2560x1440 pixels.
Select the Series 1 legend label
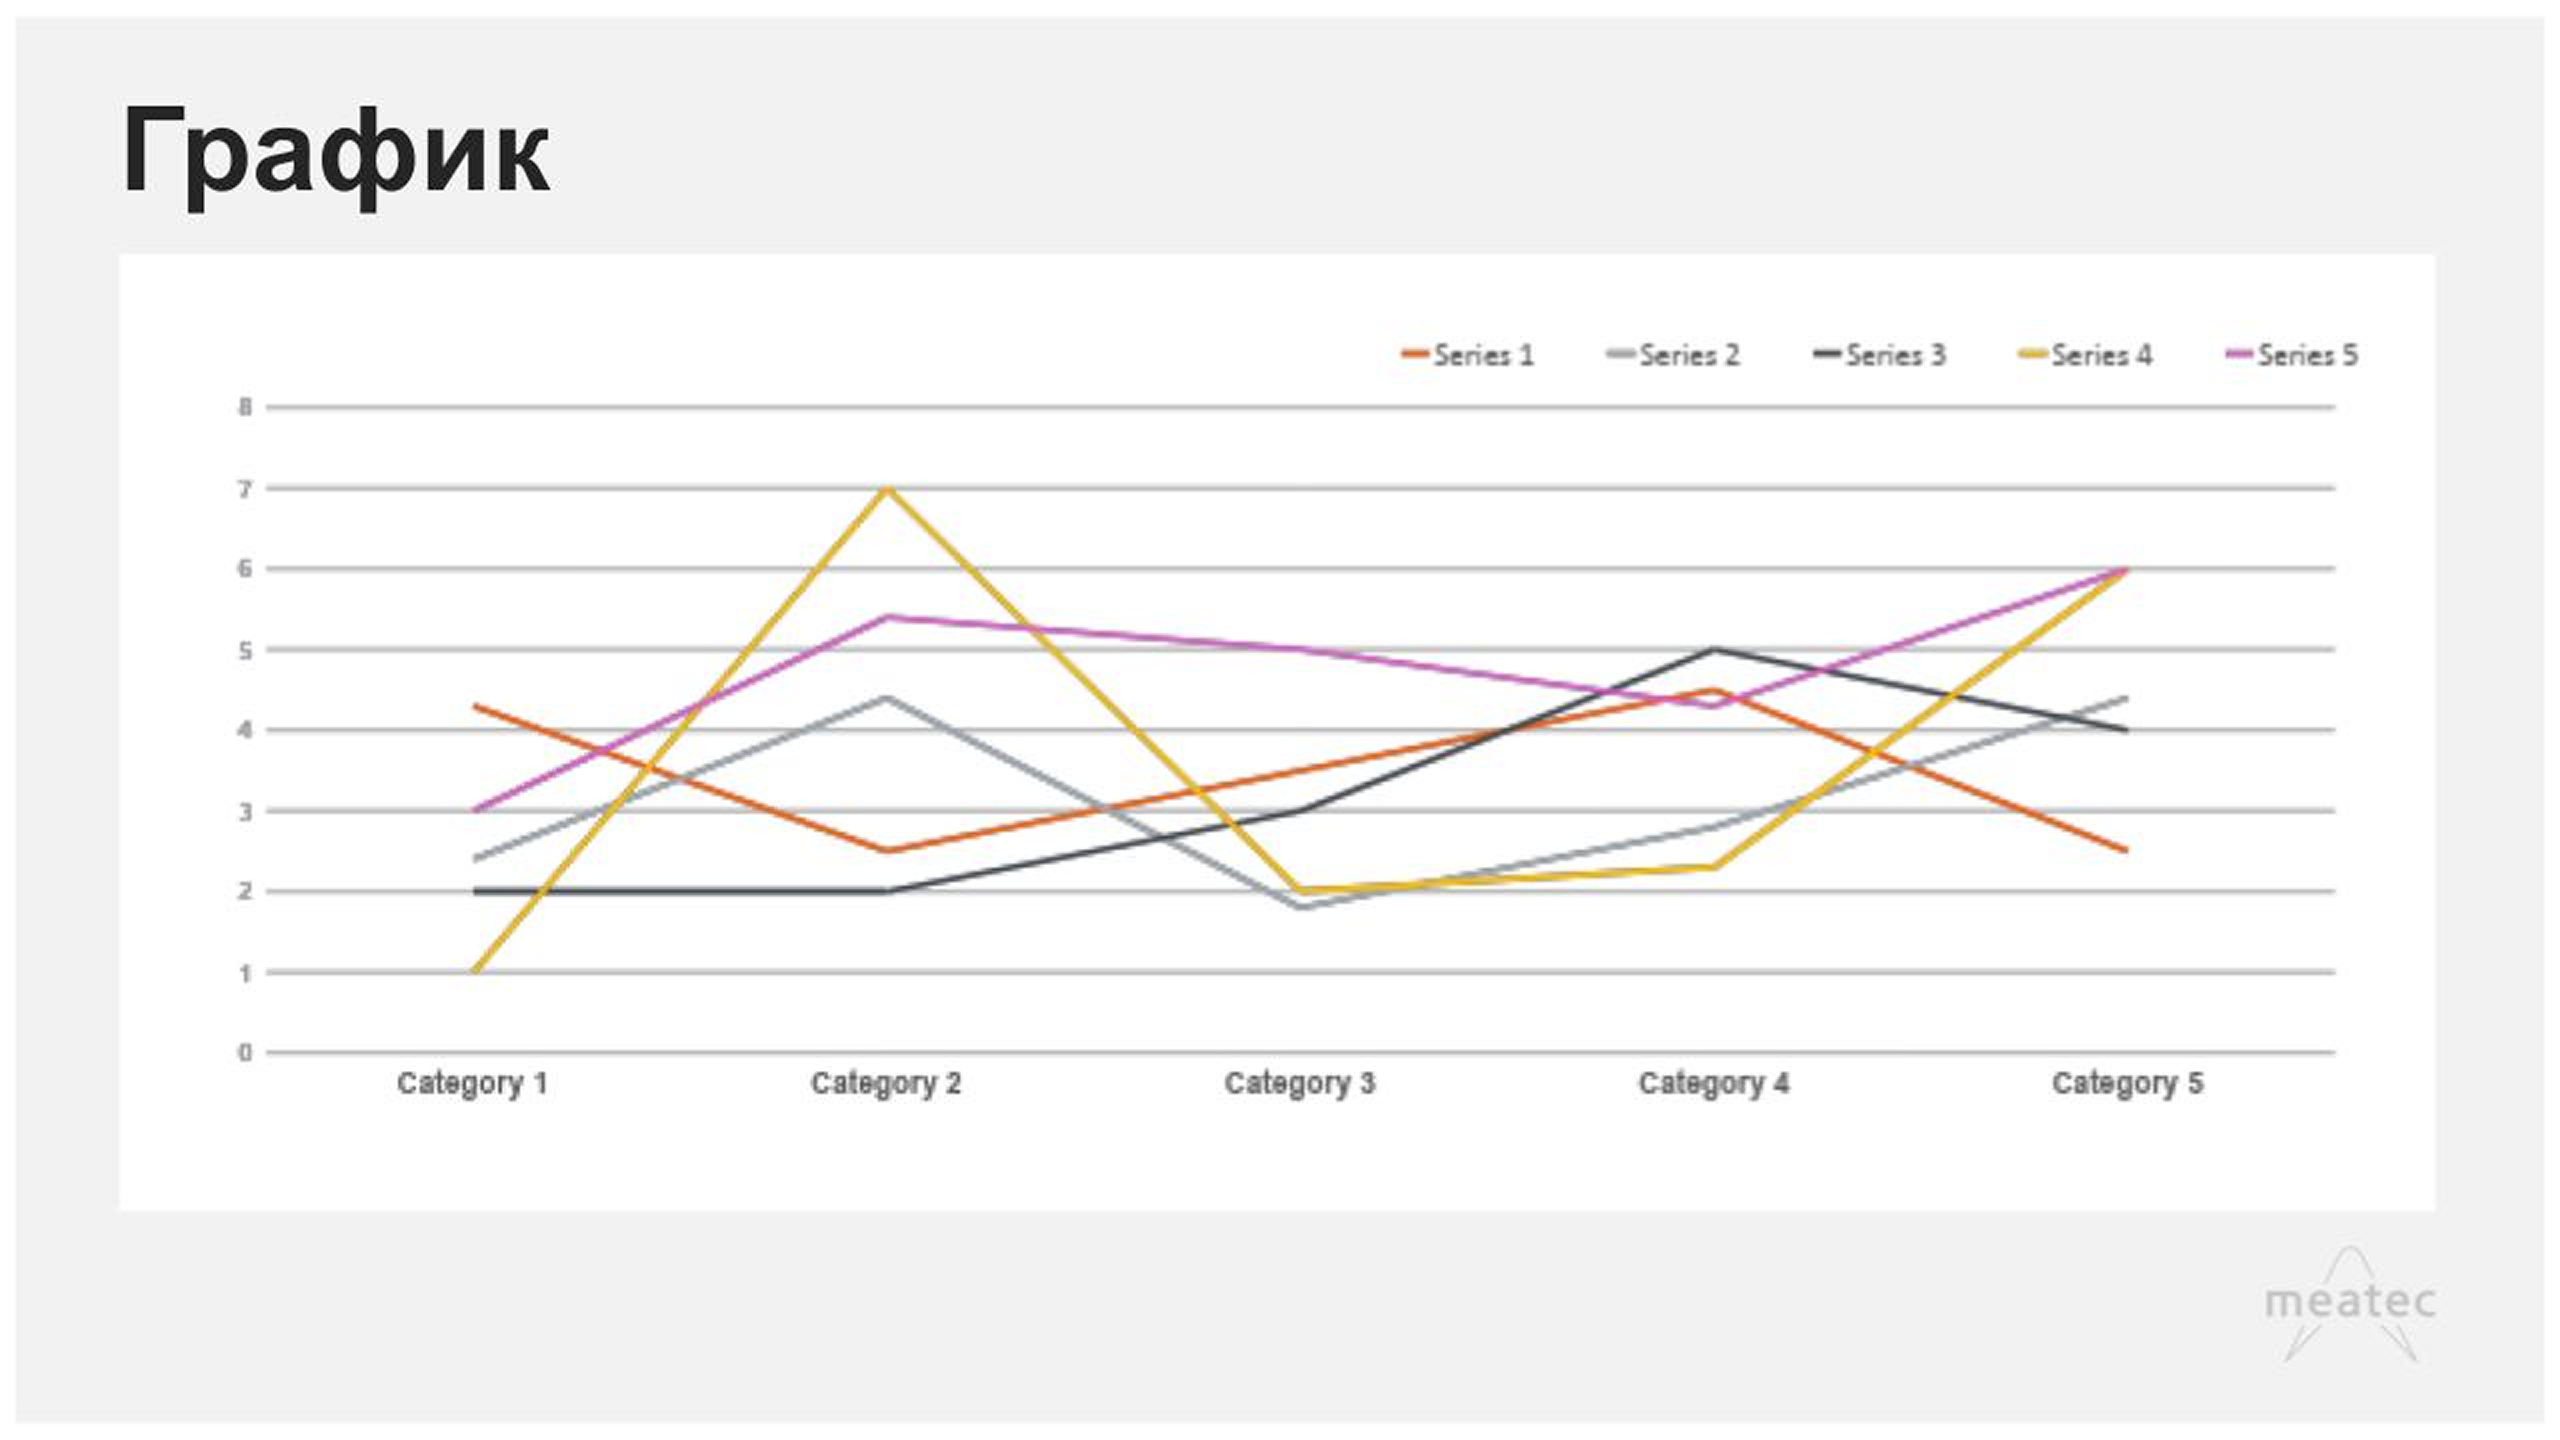[1484, 355]
